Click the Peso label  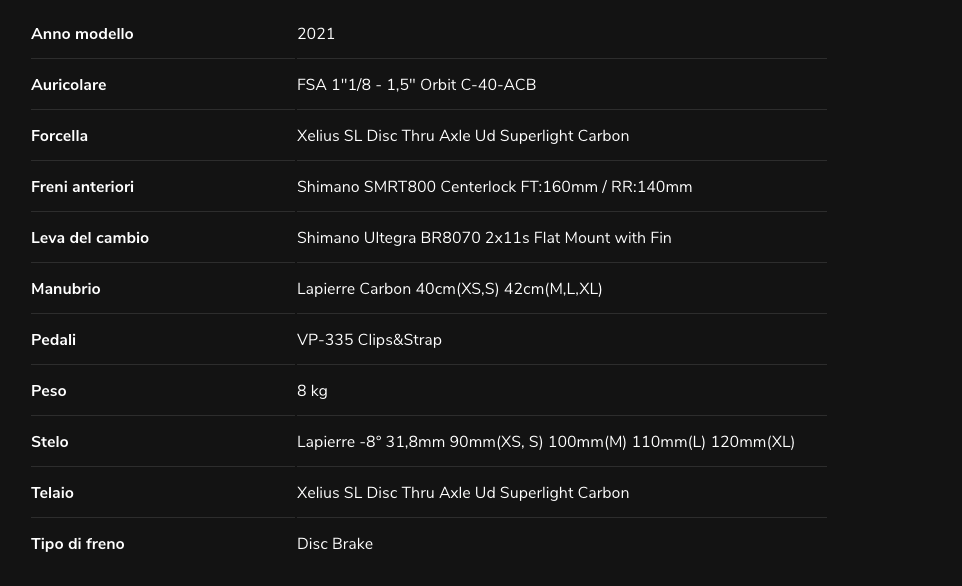(48, 391)
